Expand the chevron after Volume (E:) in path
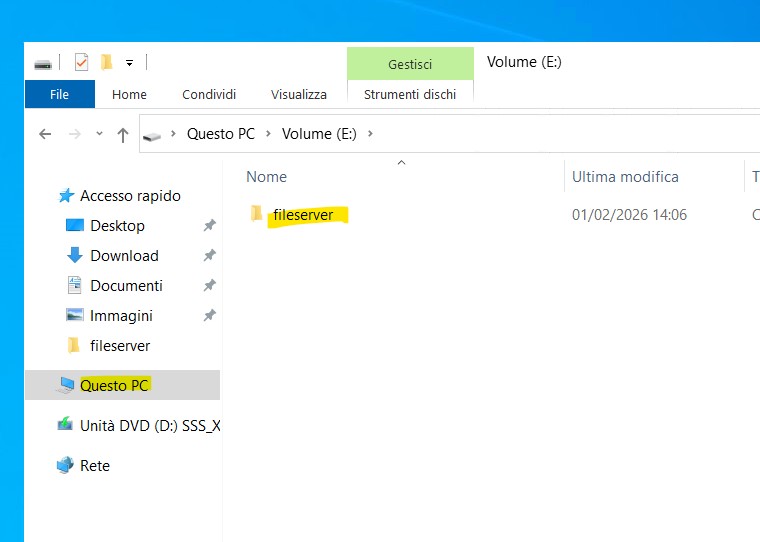 [x=370, y=134]
